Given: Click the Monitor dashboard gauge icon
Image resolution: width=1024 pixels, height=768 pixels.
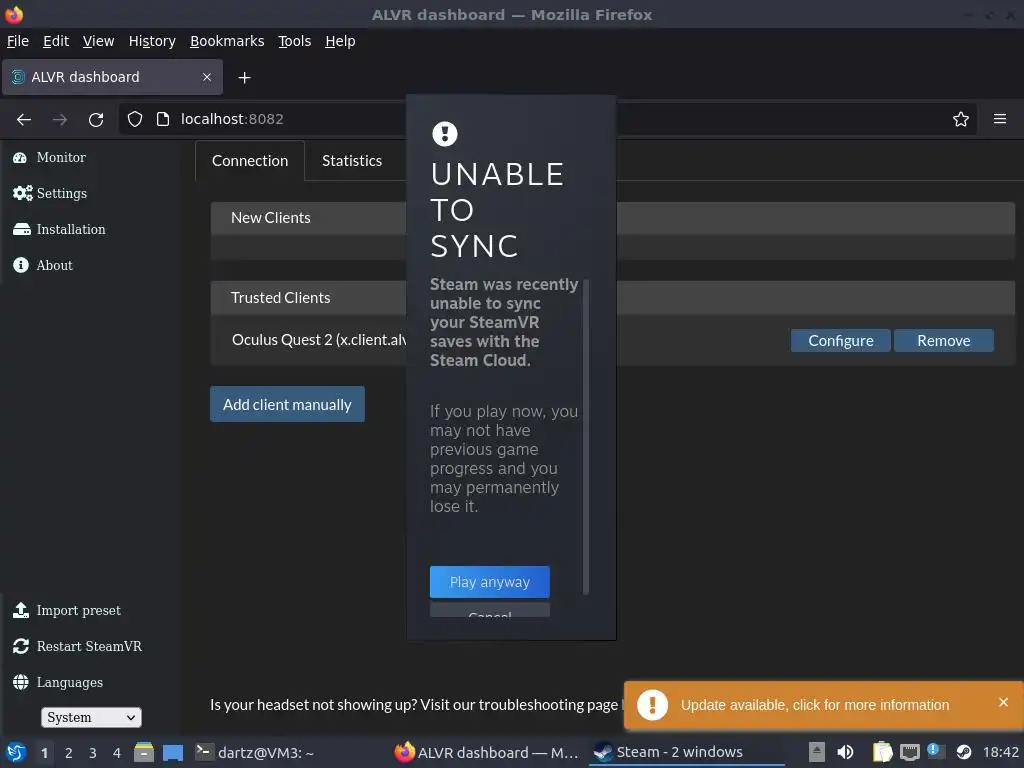Looking at the screenshot, I should pos(20,157).
